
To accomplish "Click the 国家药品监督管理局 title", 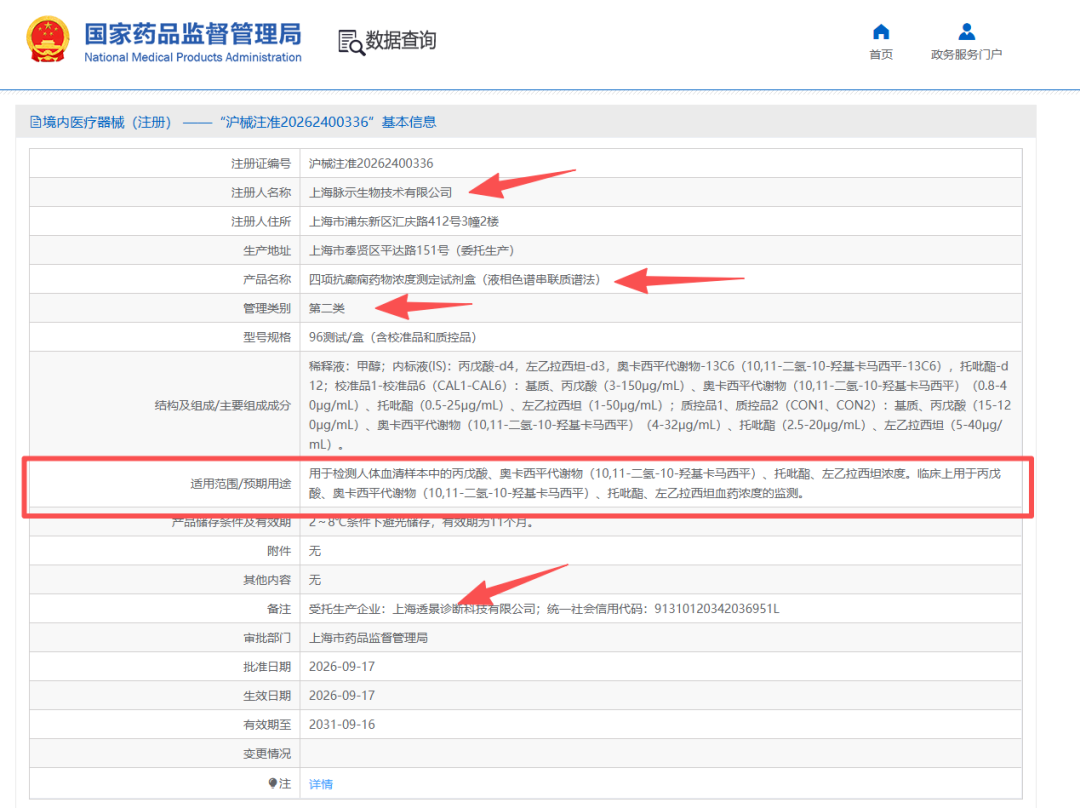I will tap(193, 34).
